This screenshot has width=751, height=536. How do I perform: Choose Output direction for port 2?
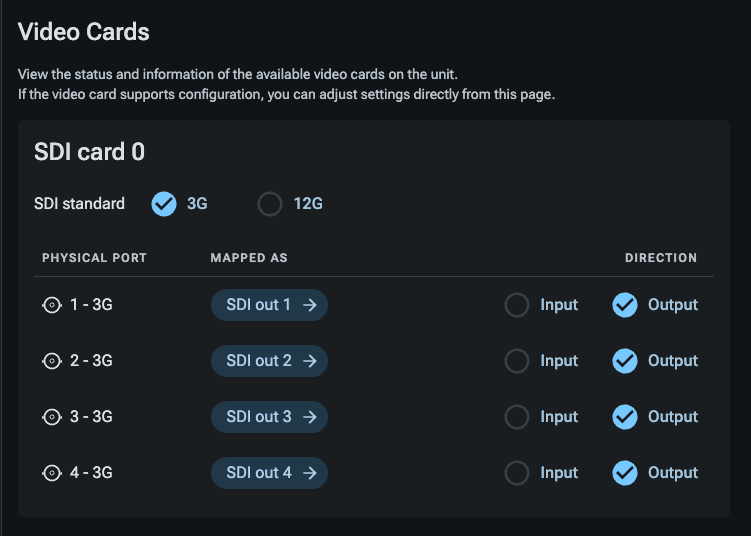(625, 361)
